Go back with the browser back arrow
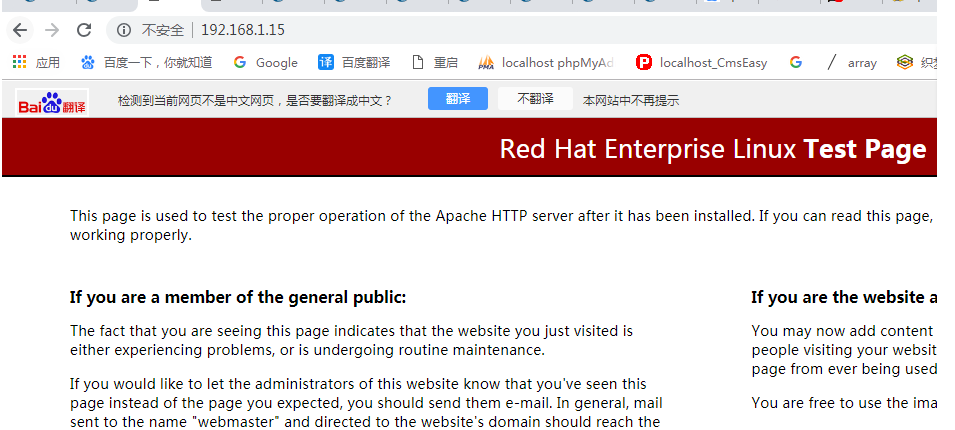This screenshot has width=955, height=430. pos(20,30)
